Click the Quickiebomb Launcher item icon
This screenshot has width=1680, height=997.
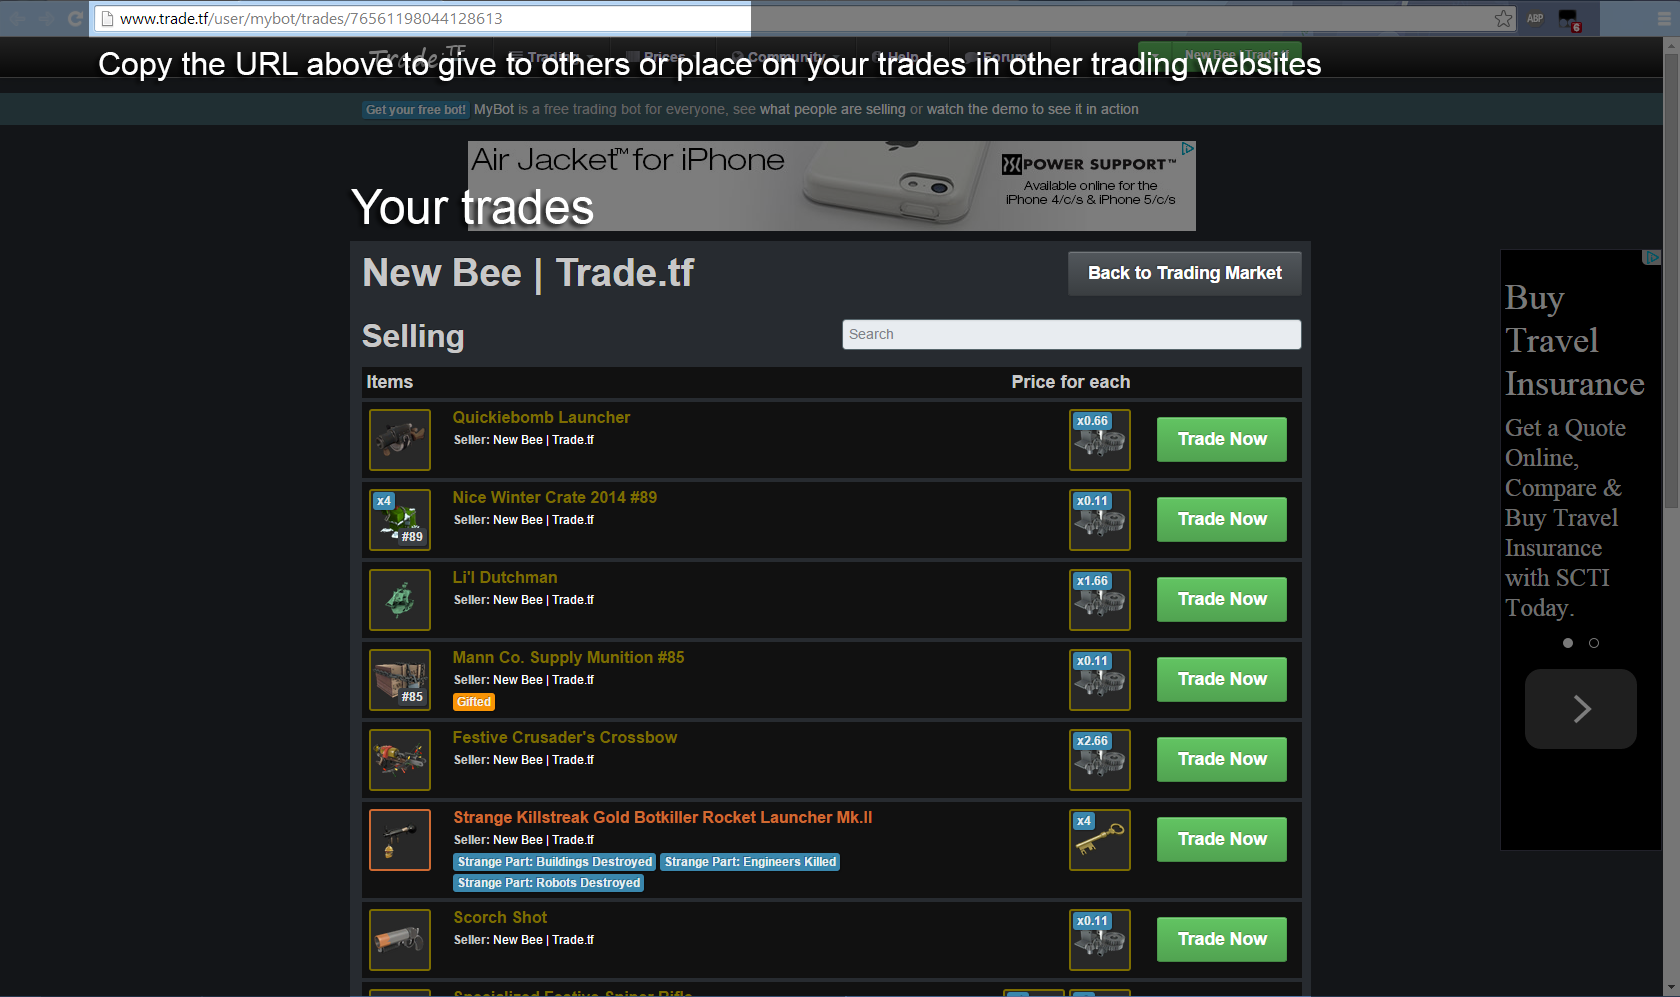pyautogui.click(x=400, y=440)
